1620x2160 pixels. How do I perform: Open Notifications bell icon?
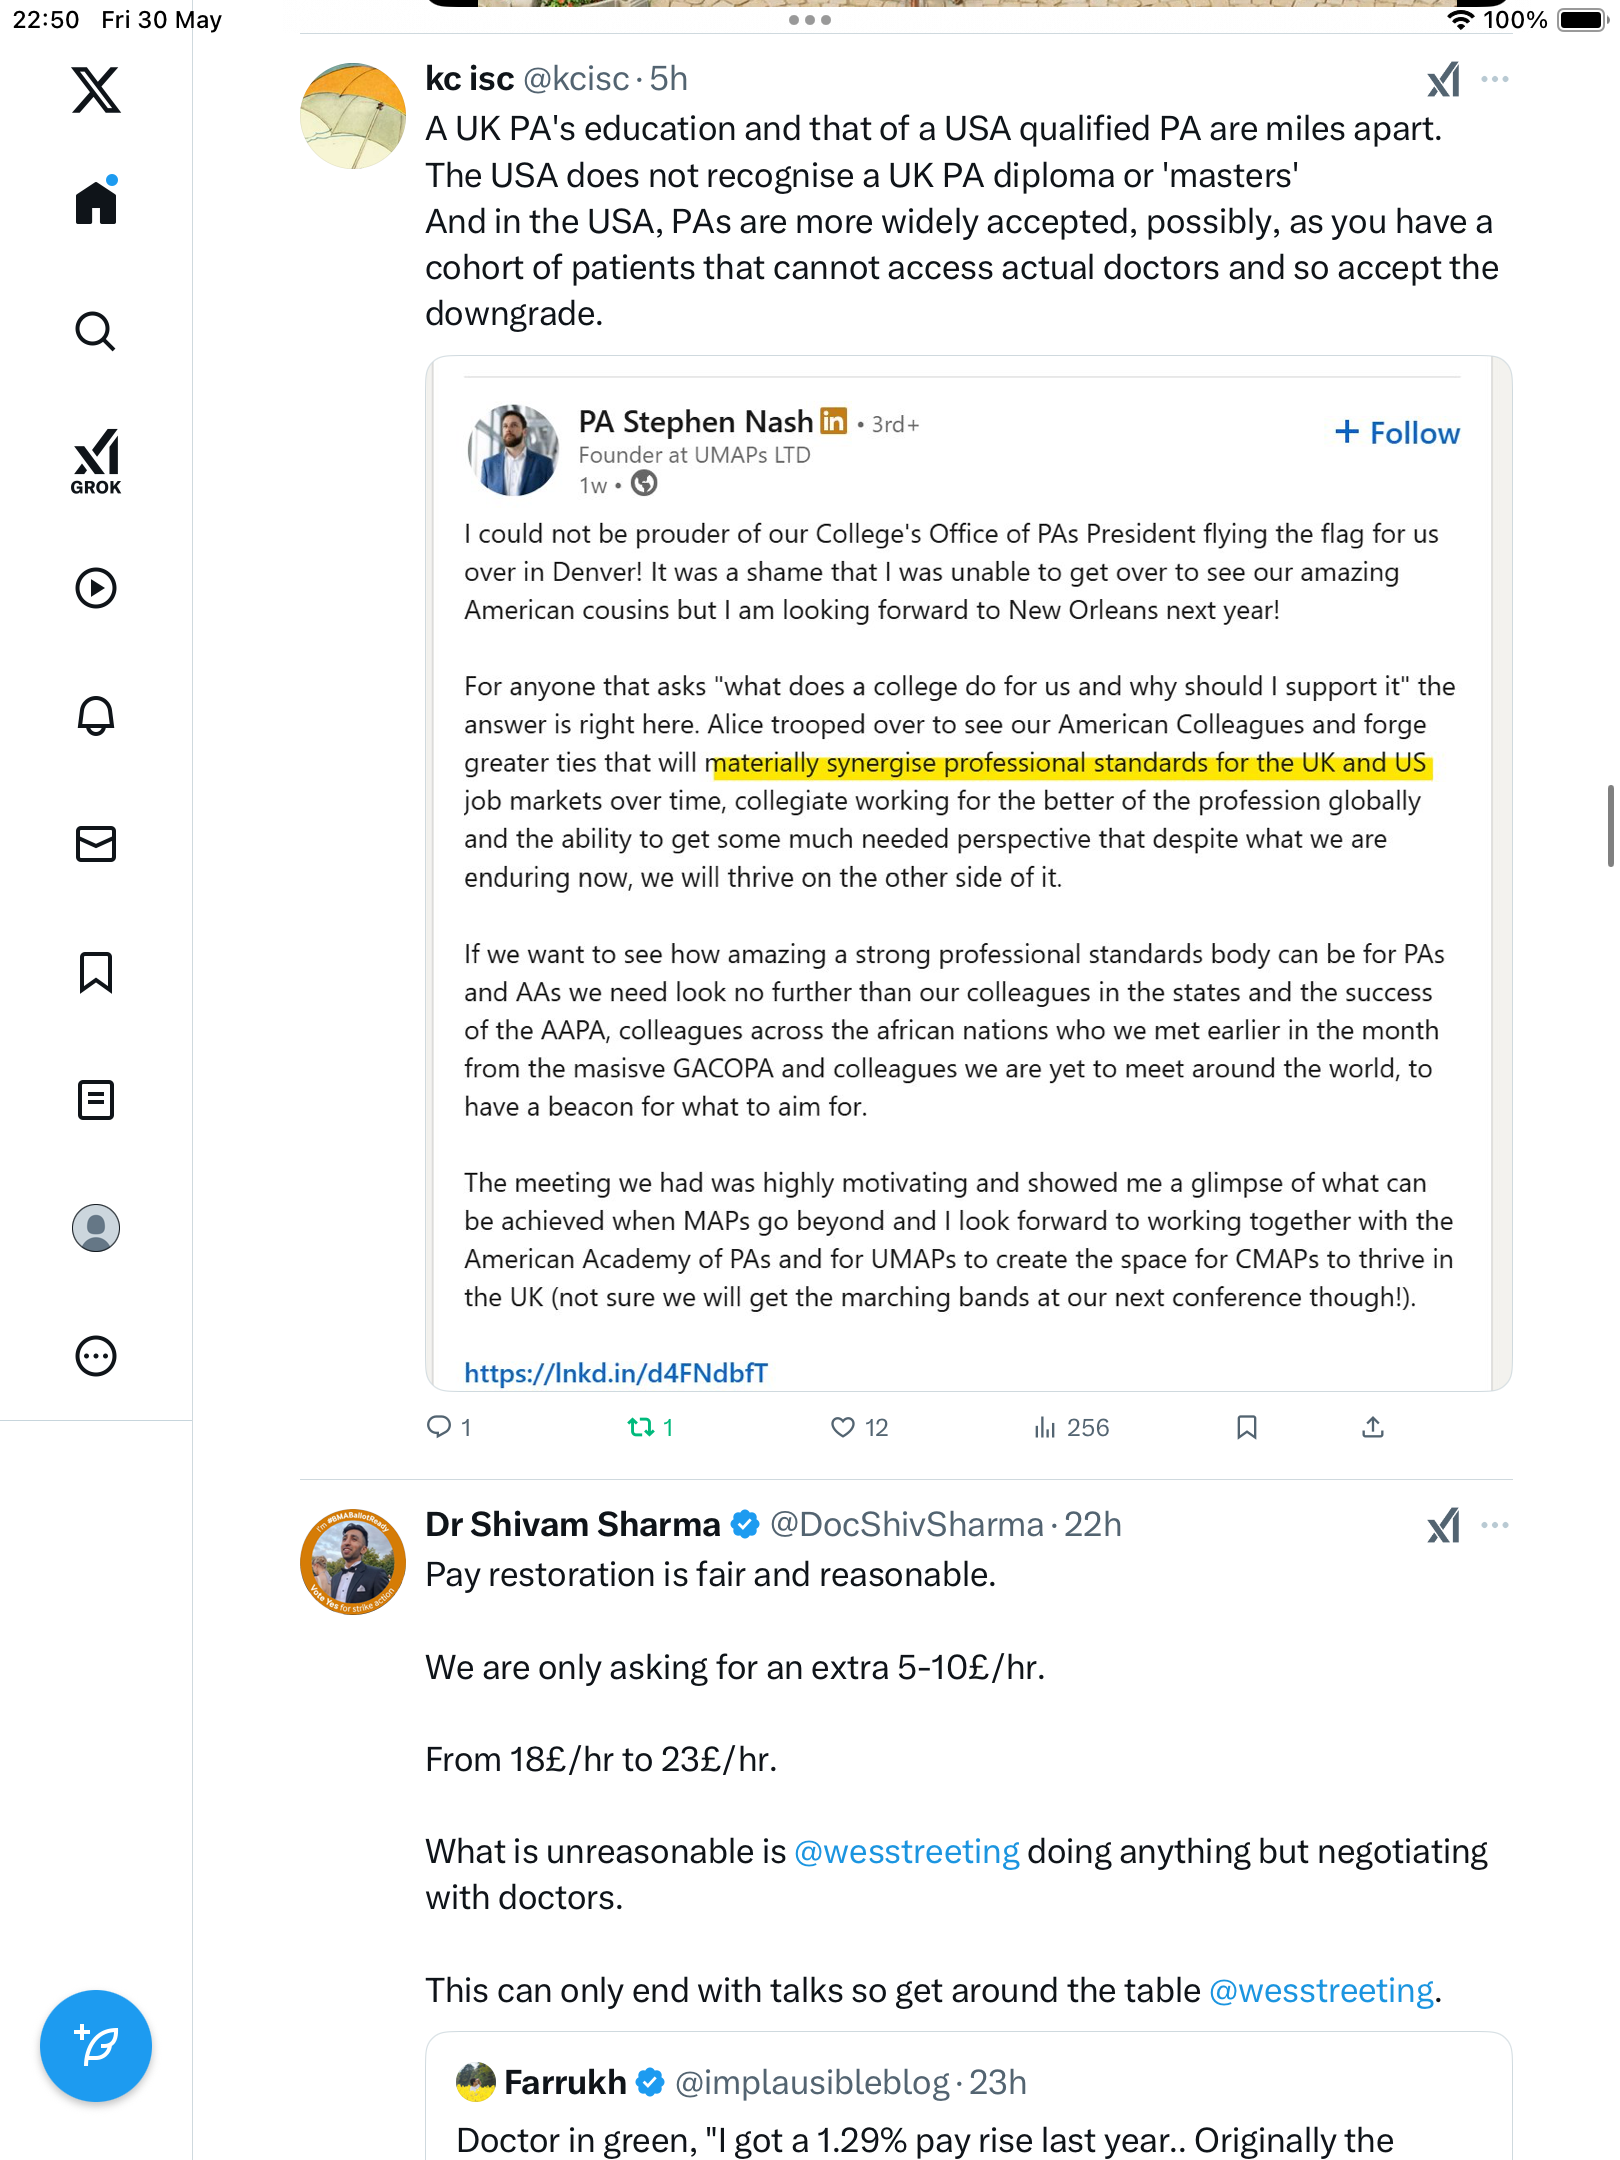coord(96,716)
